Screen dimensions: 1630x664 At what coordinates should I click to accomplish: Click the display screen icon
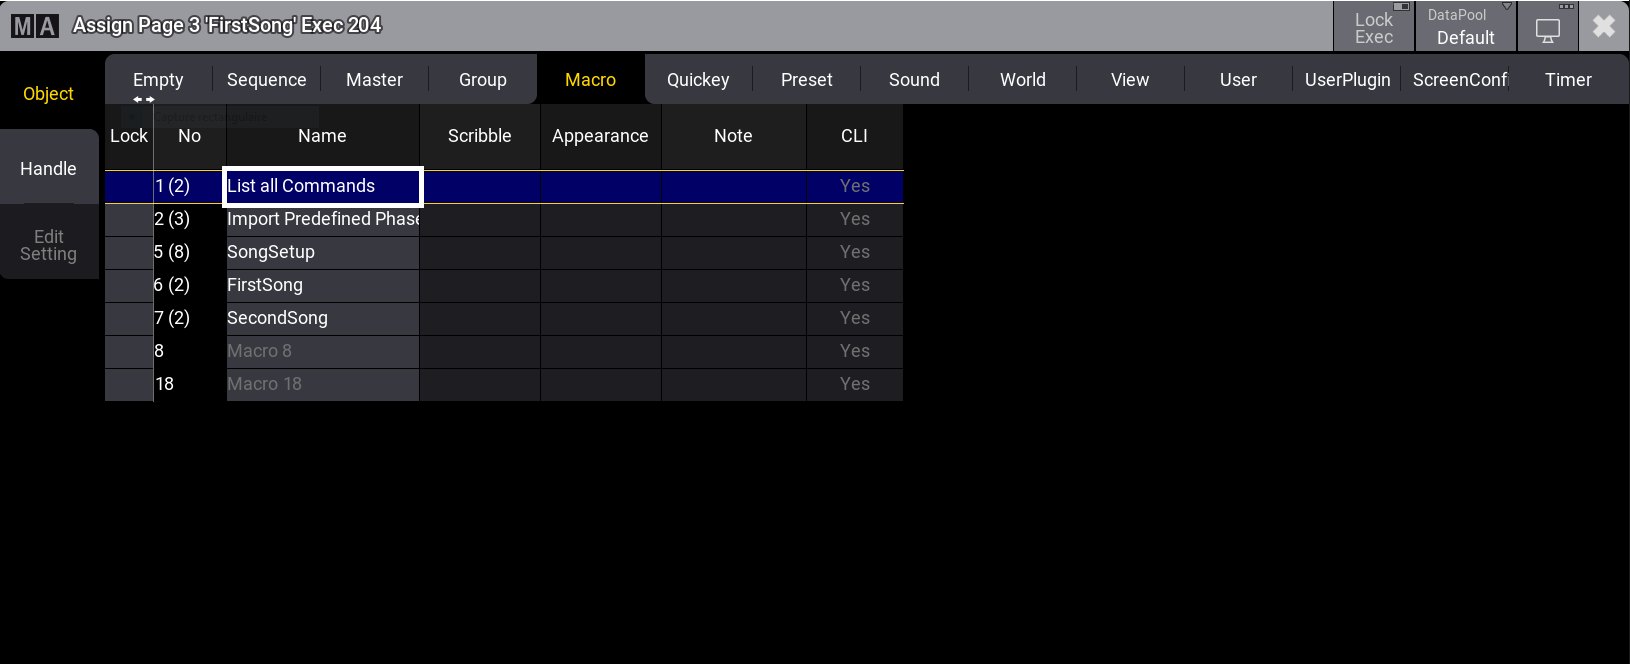point(1547,29)
